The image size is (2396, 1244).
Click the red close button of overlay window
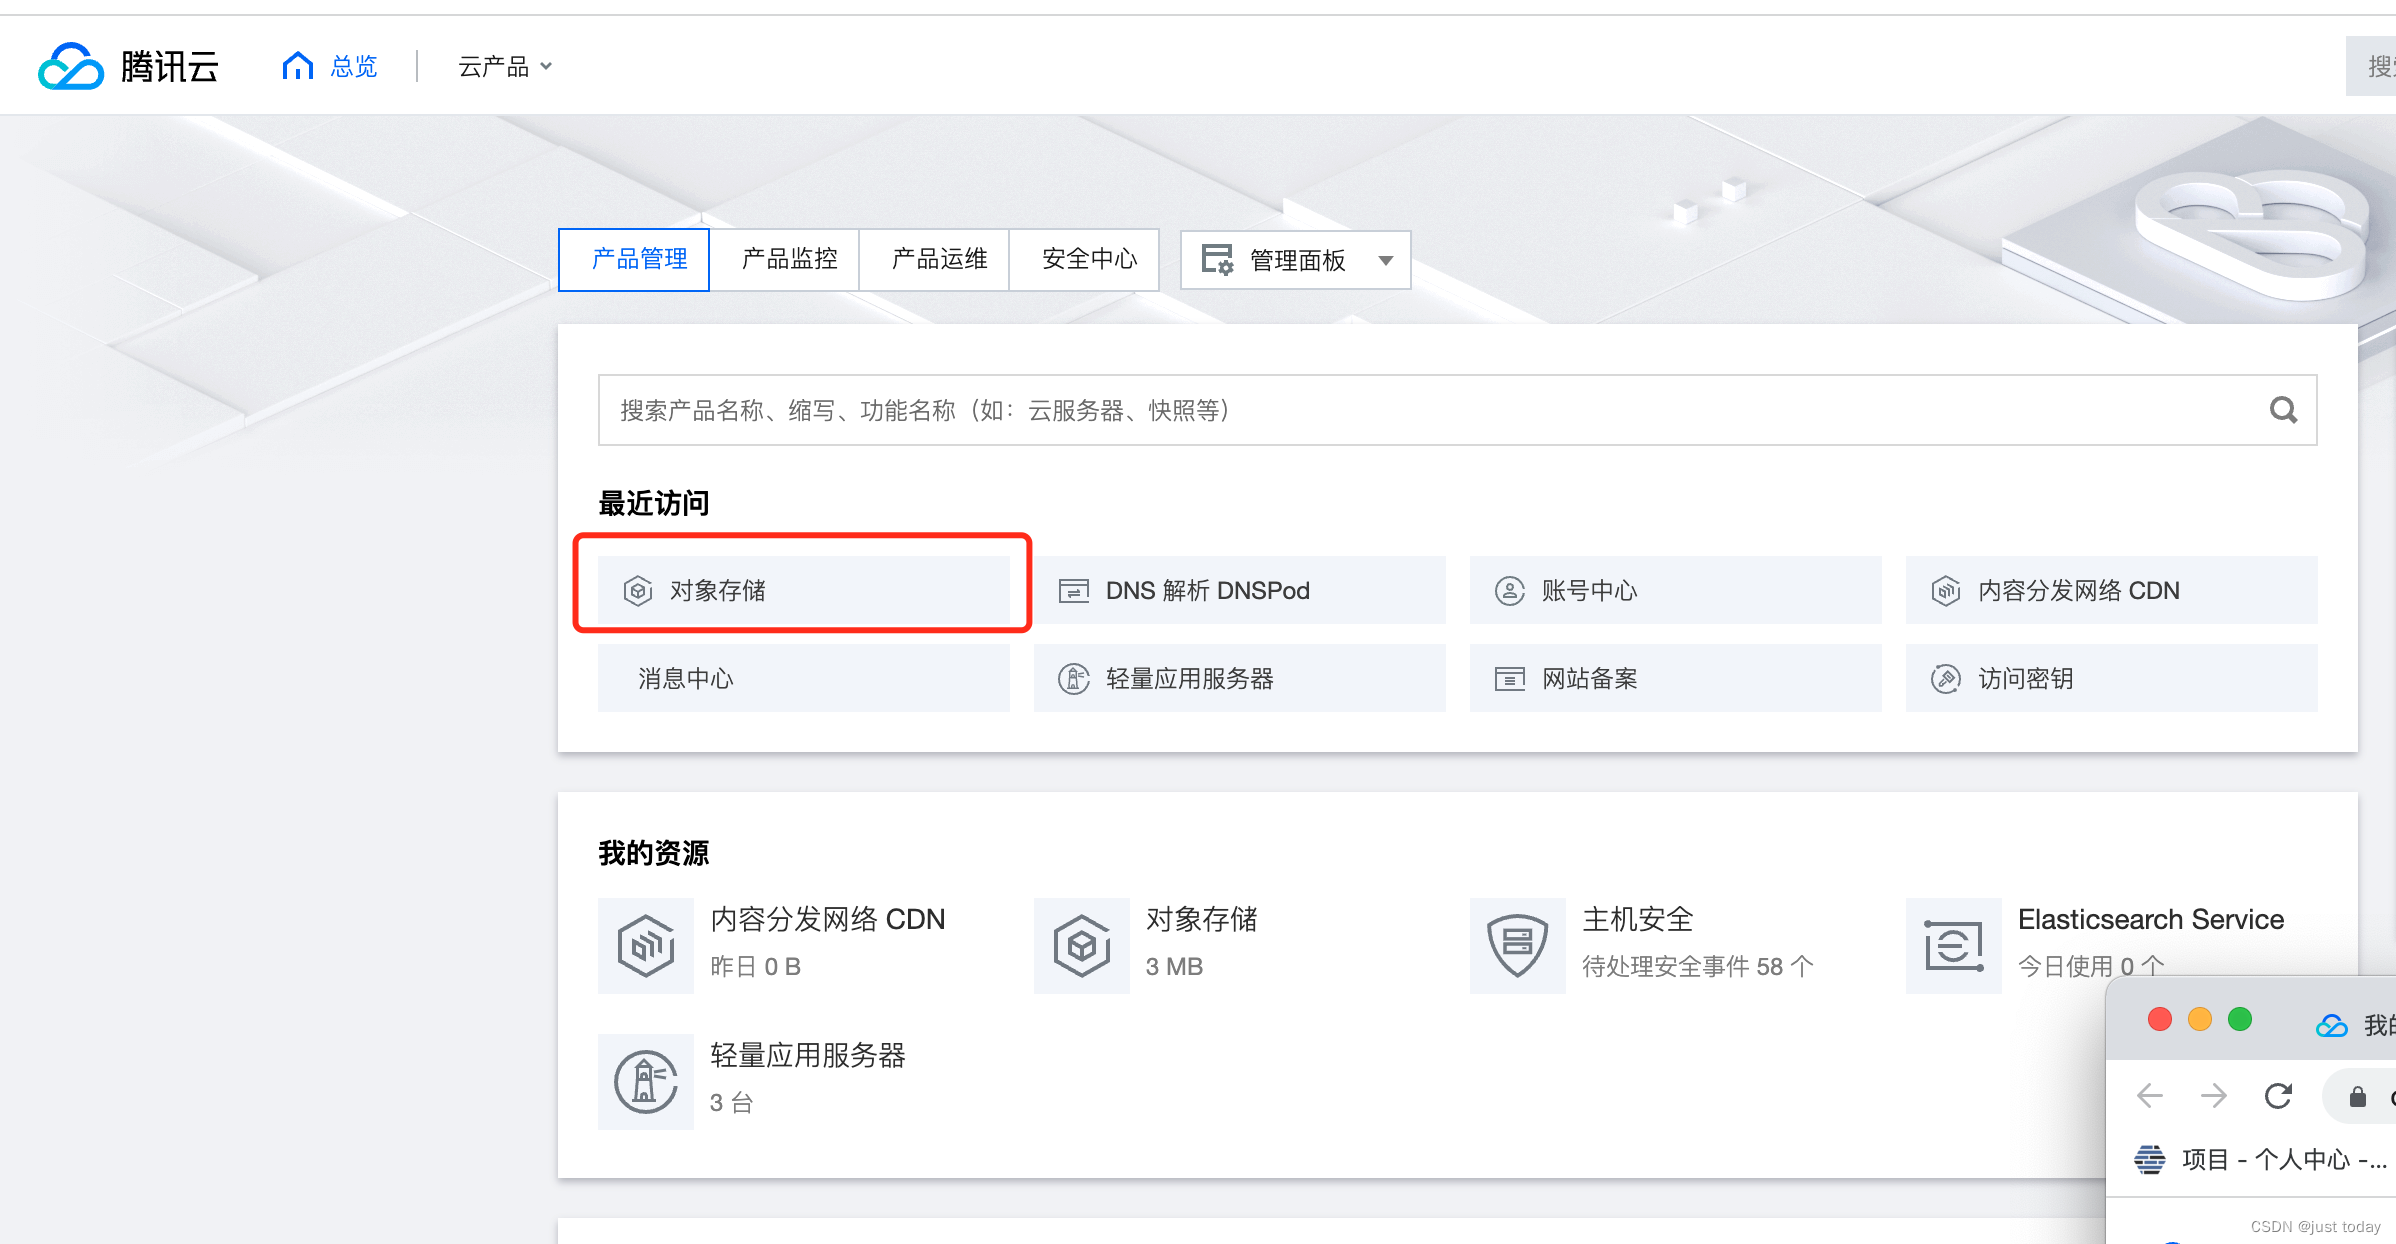2160,1019
